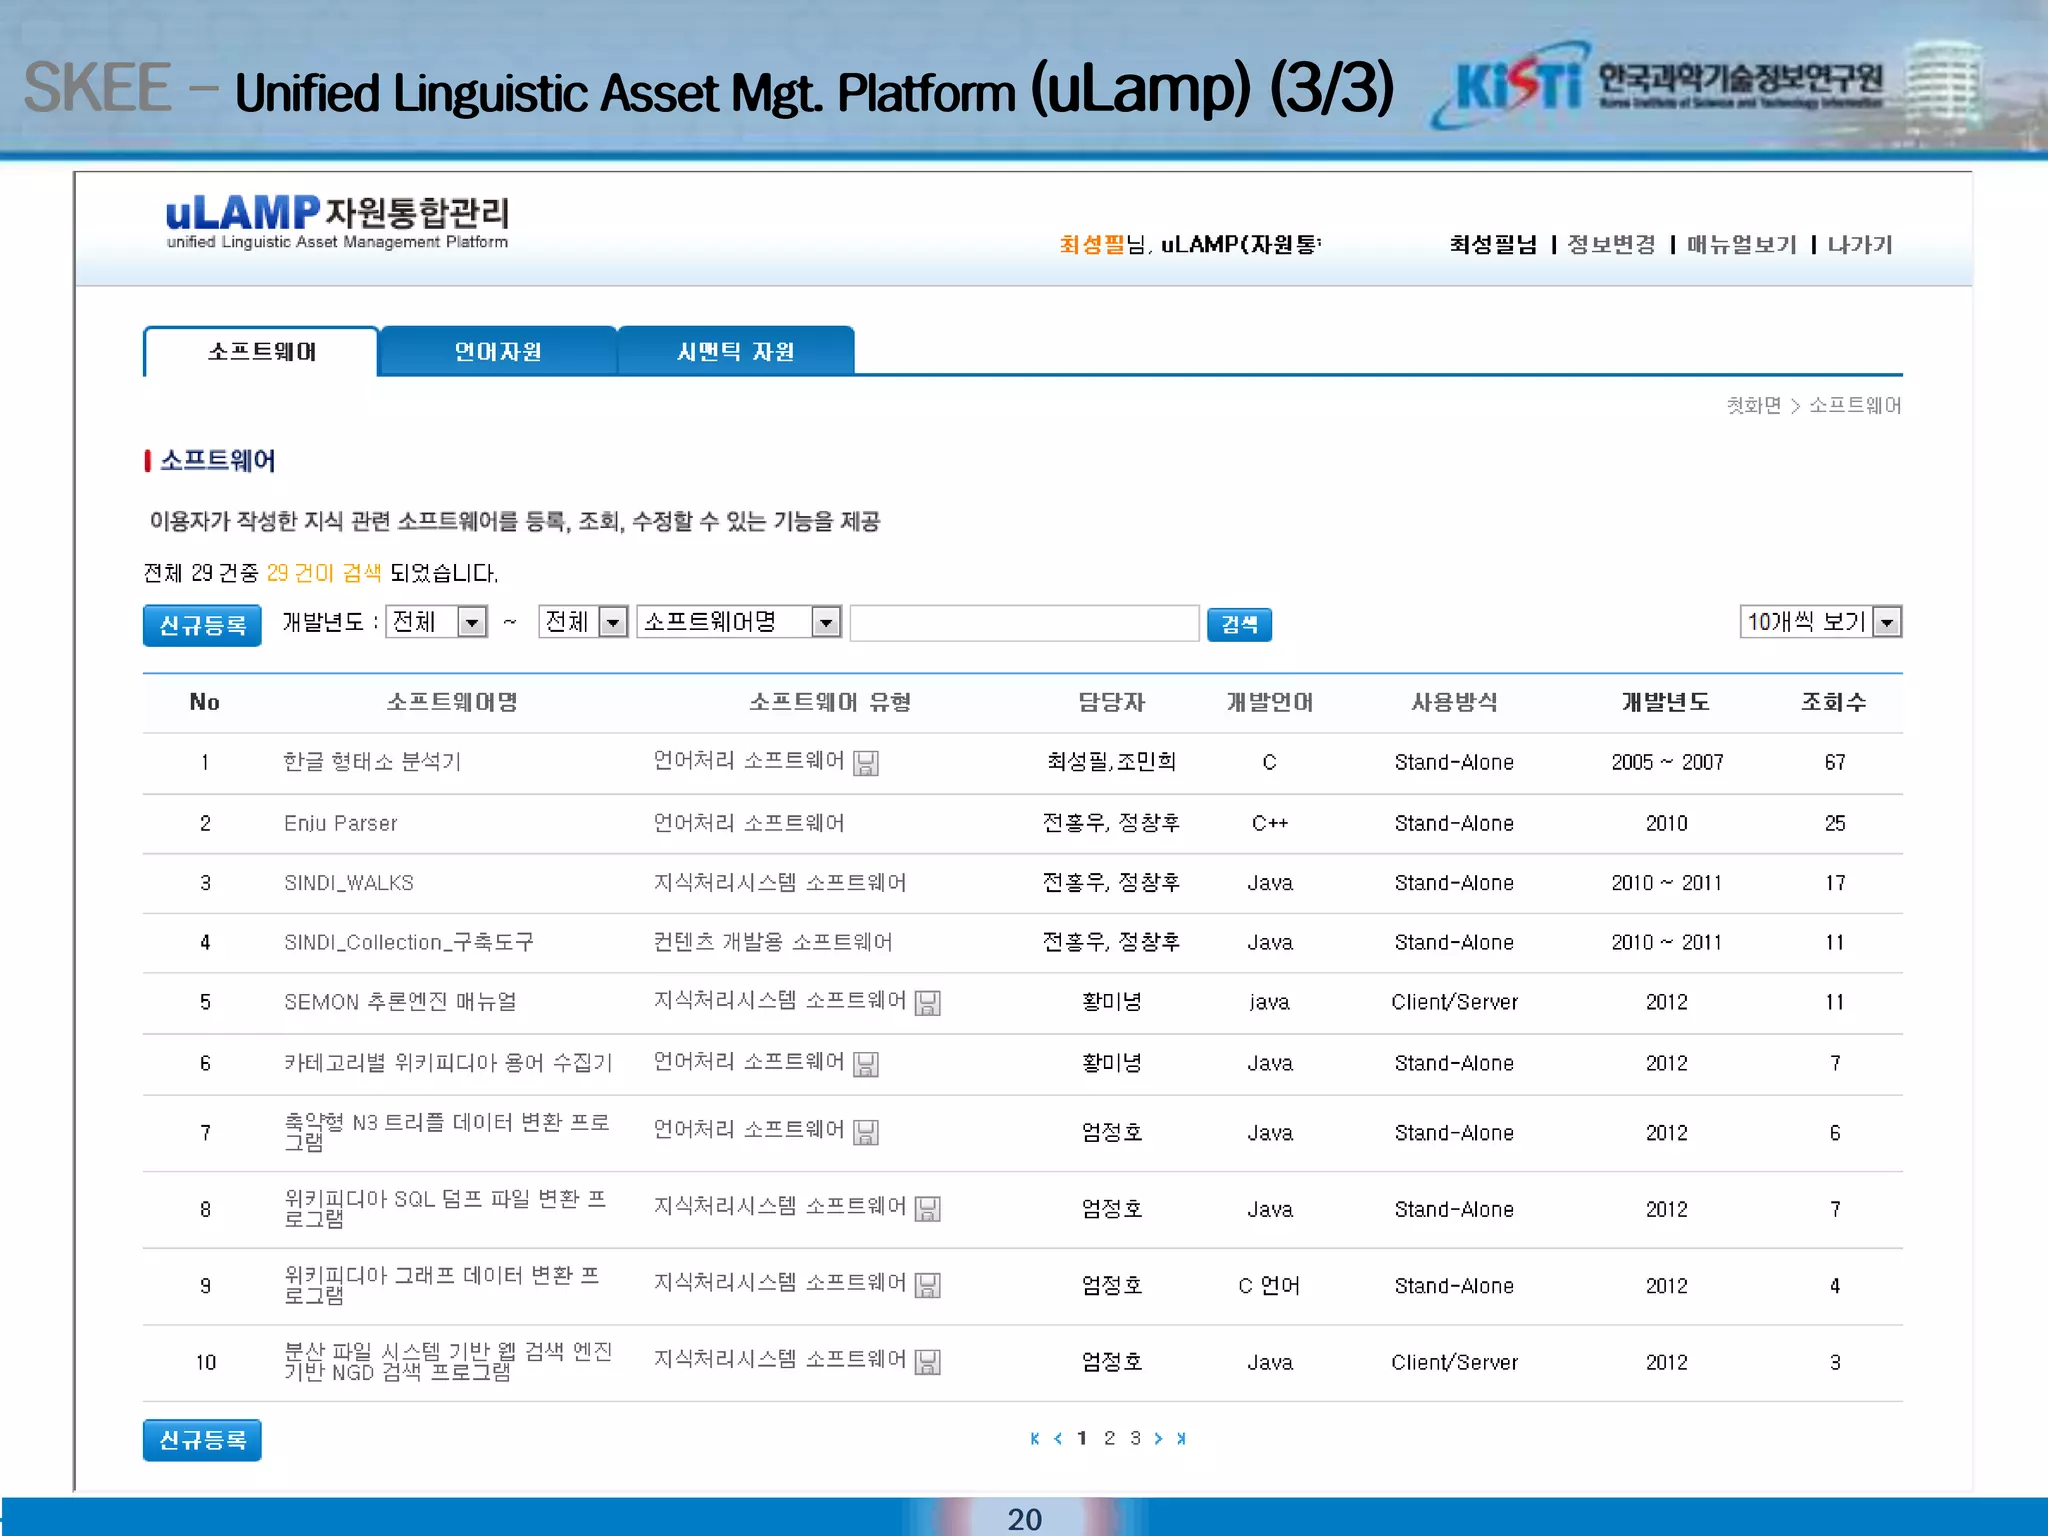The width and height of the screenshot is (2048, 1536).
Task: Click the top 신규등록 button
Action: [x=202, y=626]
